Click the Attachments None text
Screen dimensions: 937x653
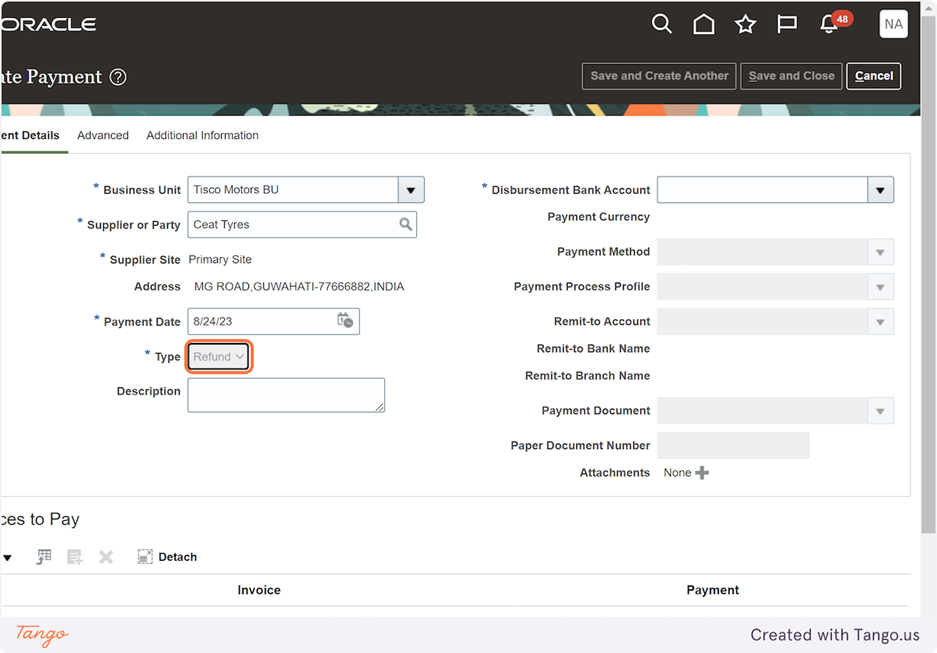(677, 473)
